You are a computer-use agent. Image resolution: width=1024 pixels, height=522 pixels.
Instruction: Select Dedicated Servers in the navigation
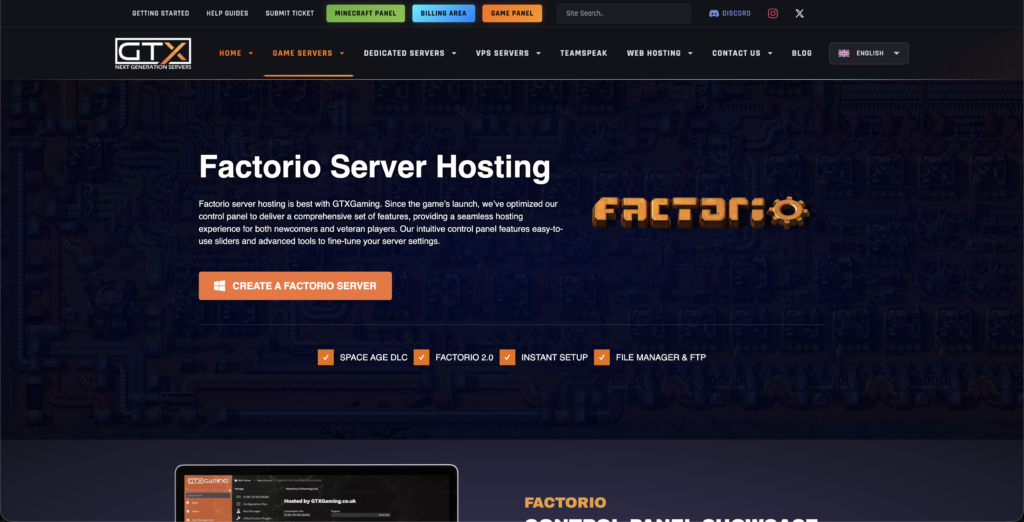click(x=404, y=54)
